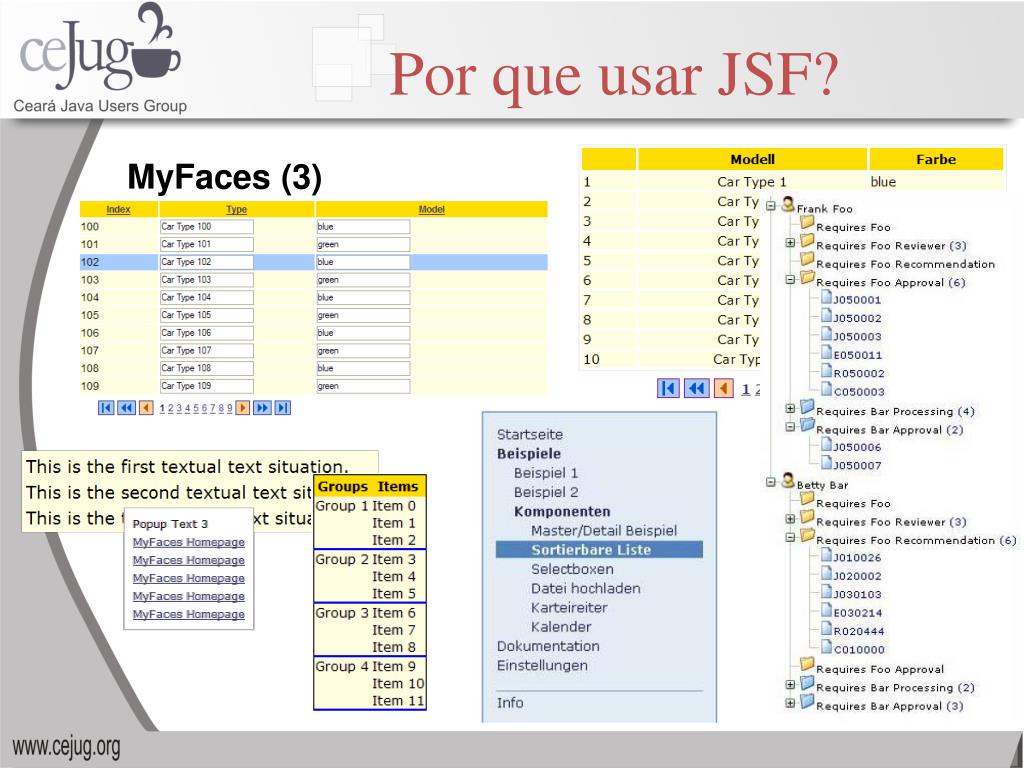Sort by the Index column header
Viewport: 1024px width, 768px height.
(x=118, y=209)
